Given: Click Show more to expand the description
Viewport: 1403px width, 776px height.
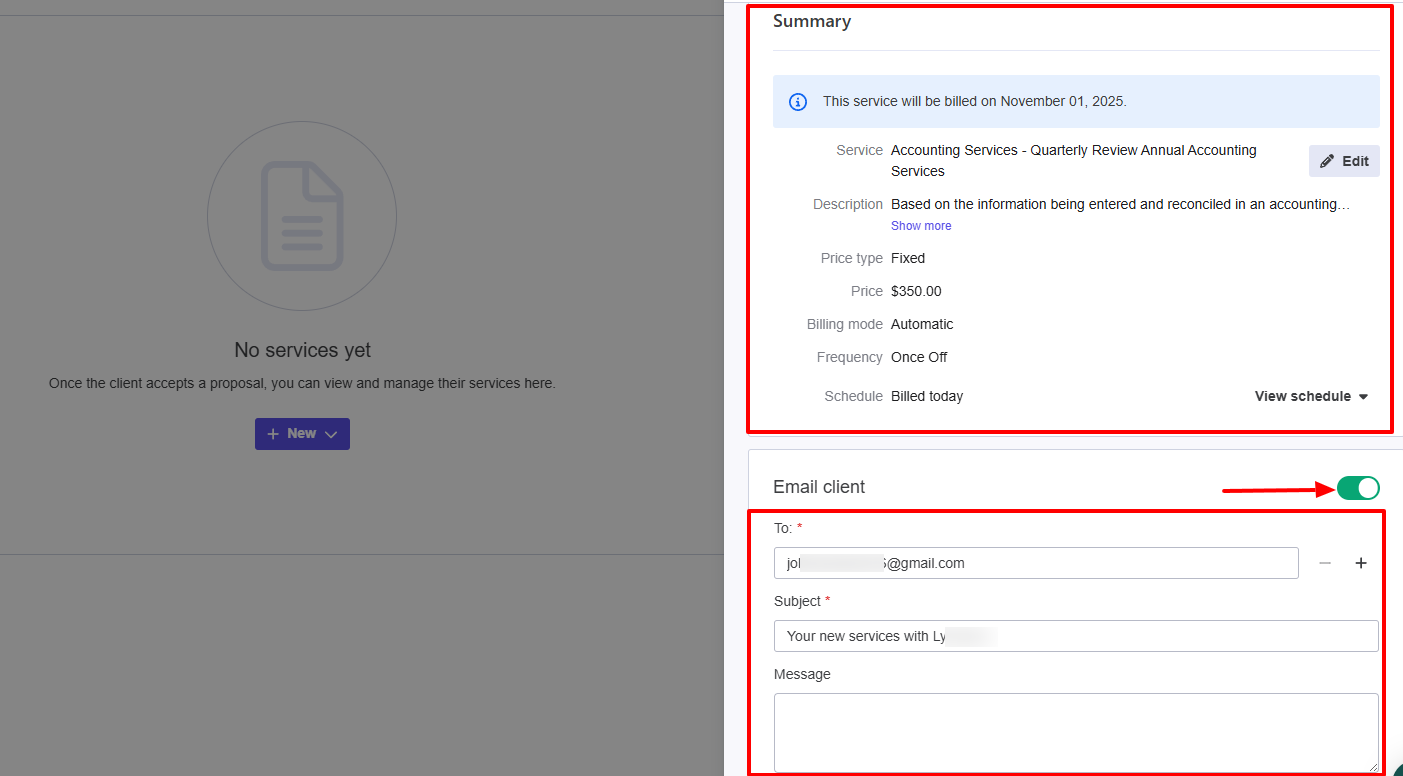Looking at the screenshot, I should coord(920,225).
